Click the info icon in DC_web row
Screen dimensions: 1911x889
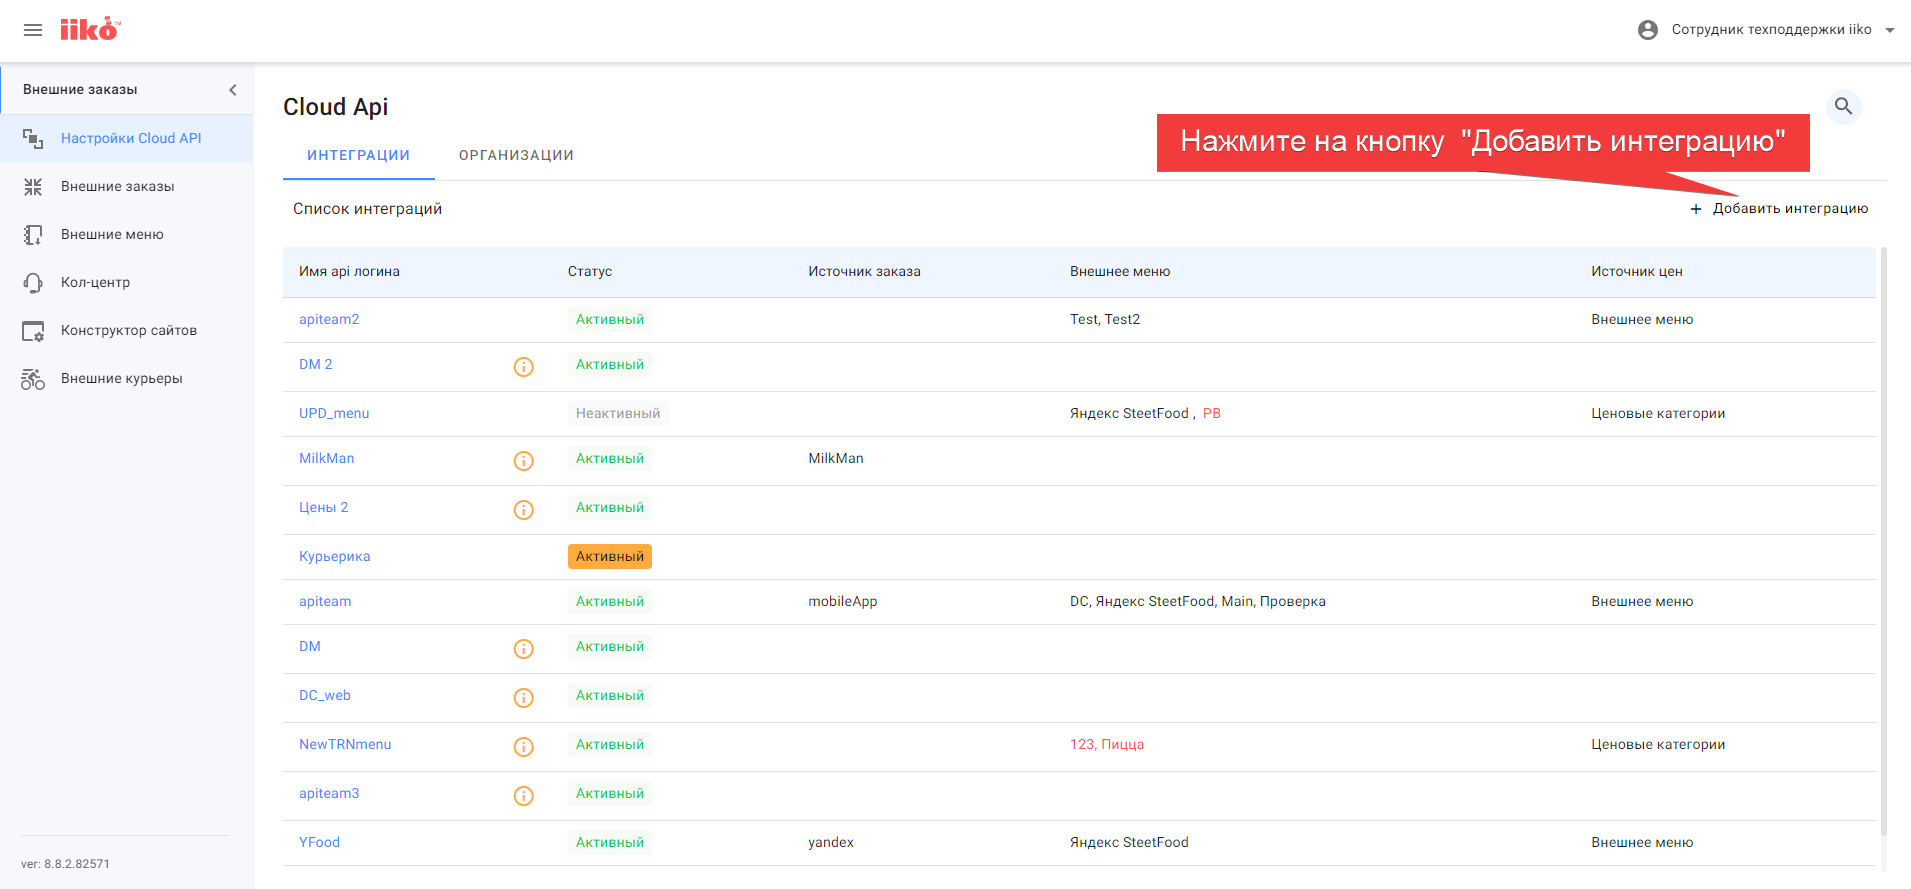[x=524, y=698]
